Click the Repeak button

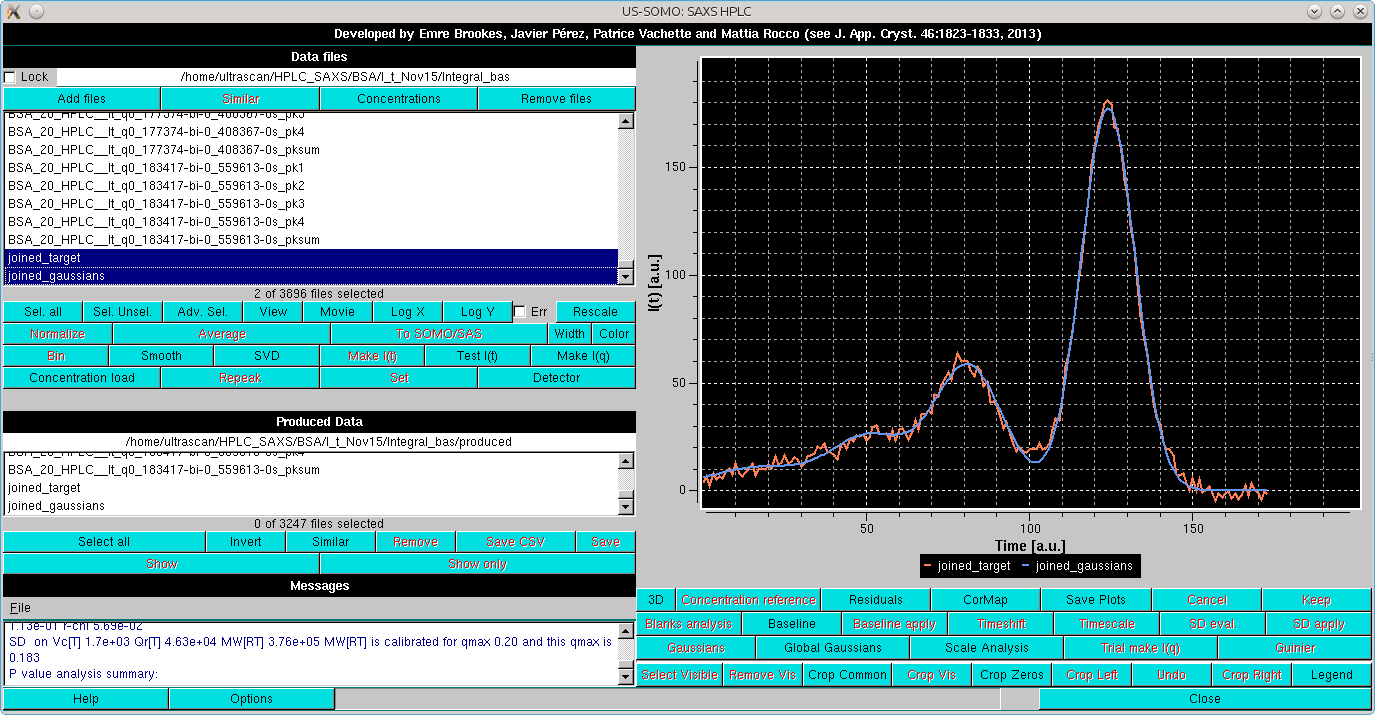click(240, 378)
